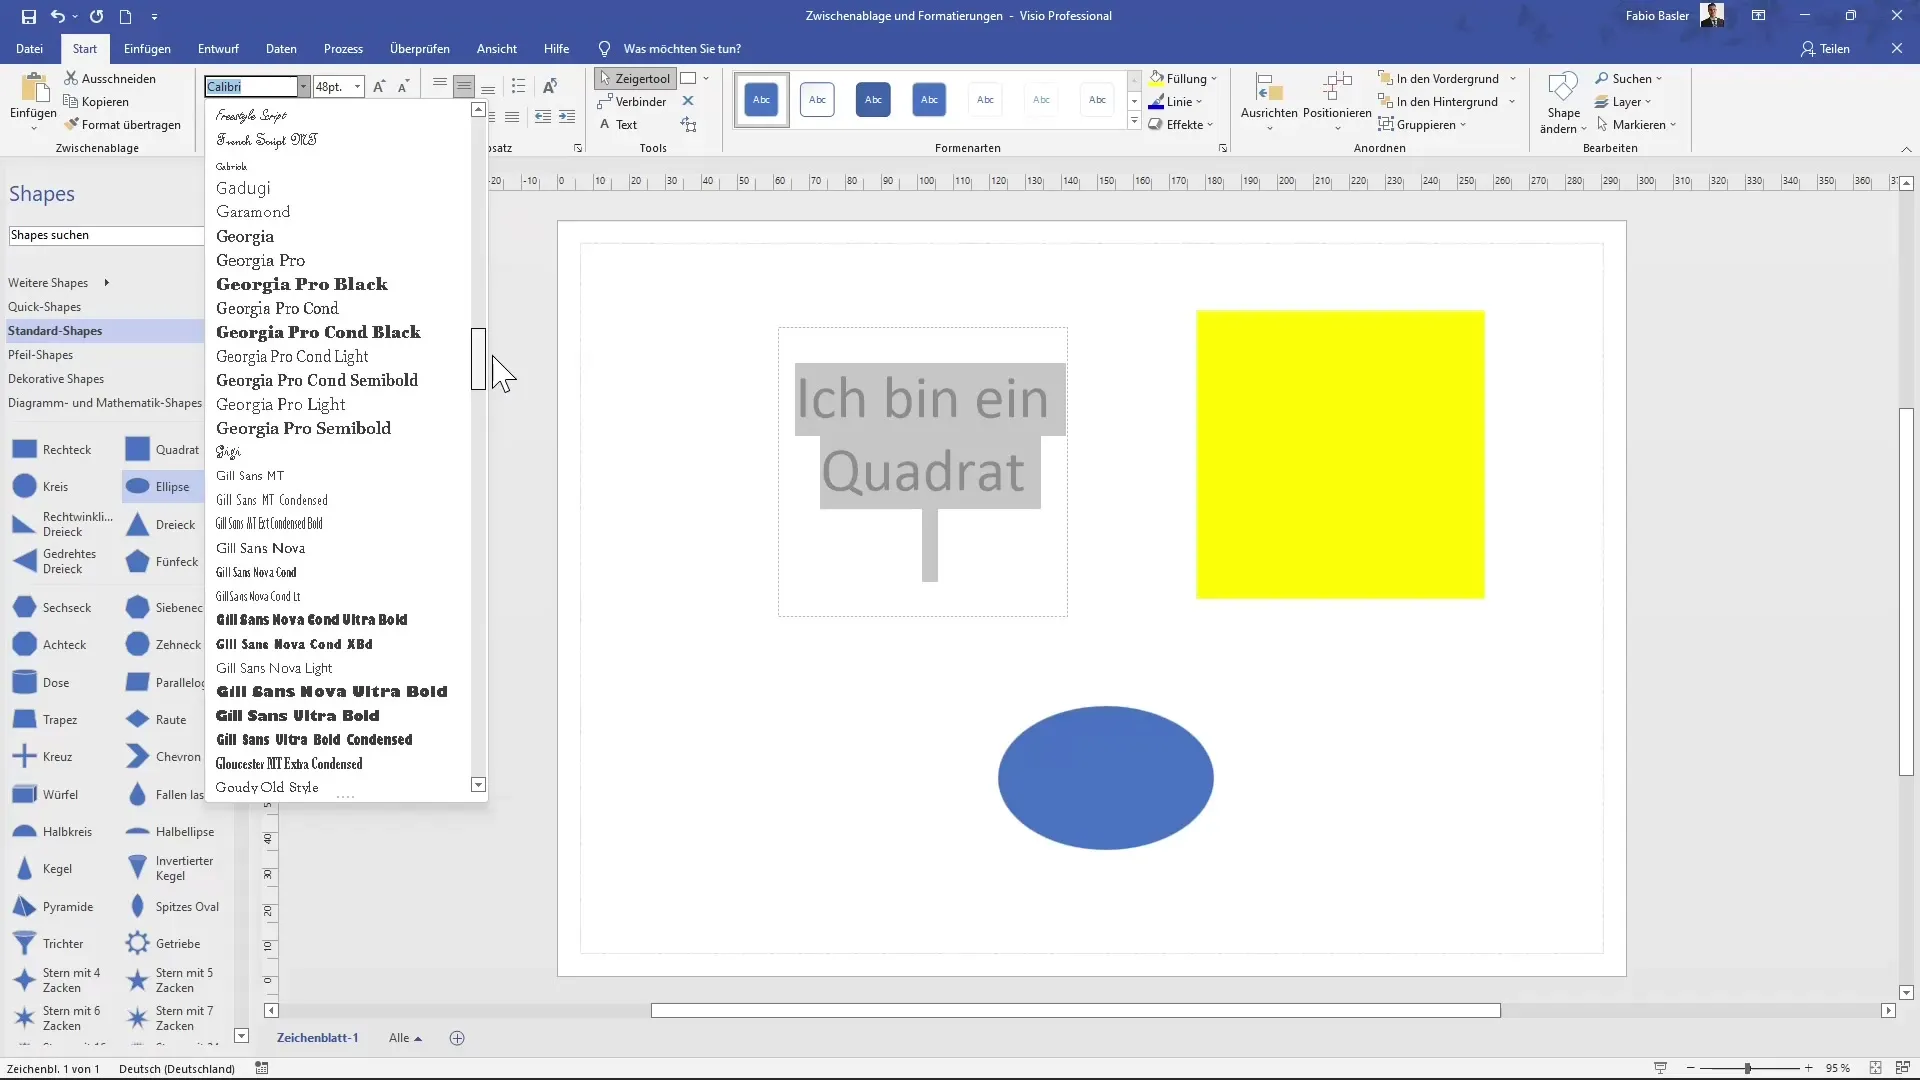Select the Pyramide shape stencil
Viewport: 1920px width, 1080px height.
[53, 907]
